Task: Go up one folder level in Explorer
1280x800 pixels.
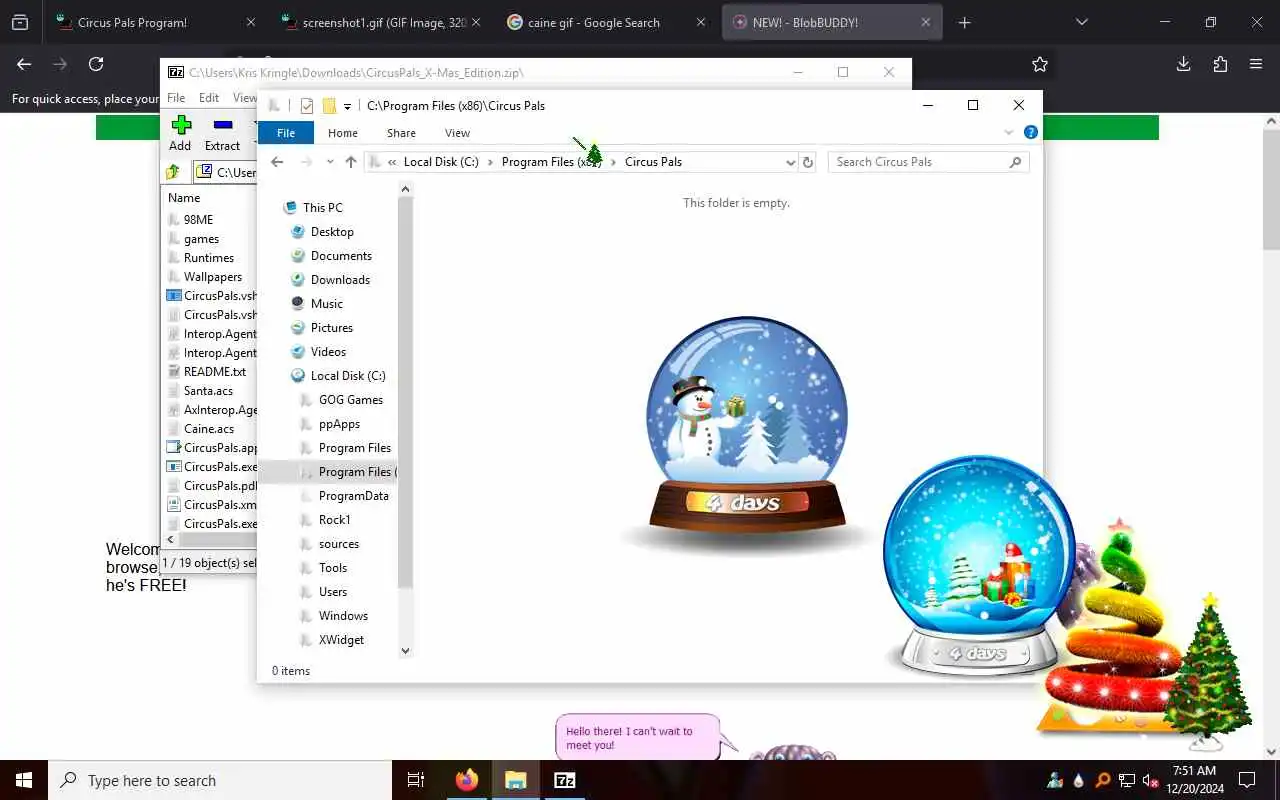Action: [351, 162]
